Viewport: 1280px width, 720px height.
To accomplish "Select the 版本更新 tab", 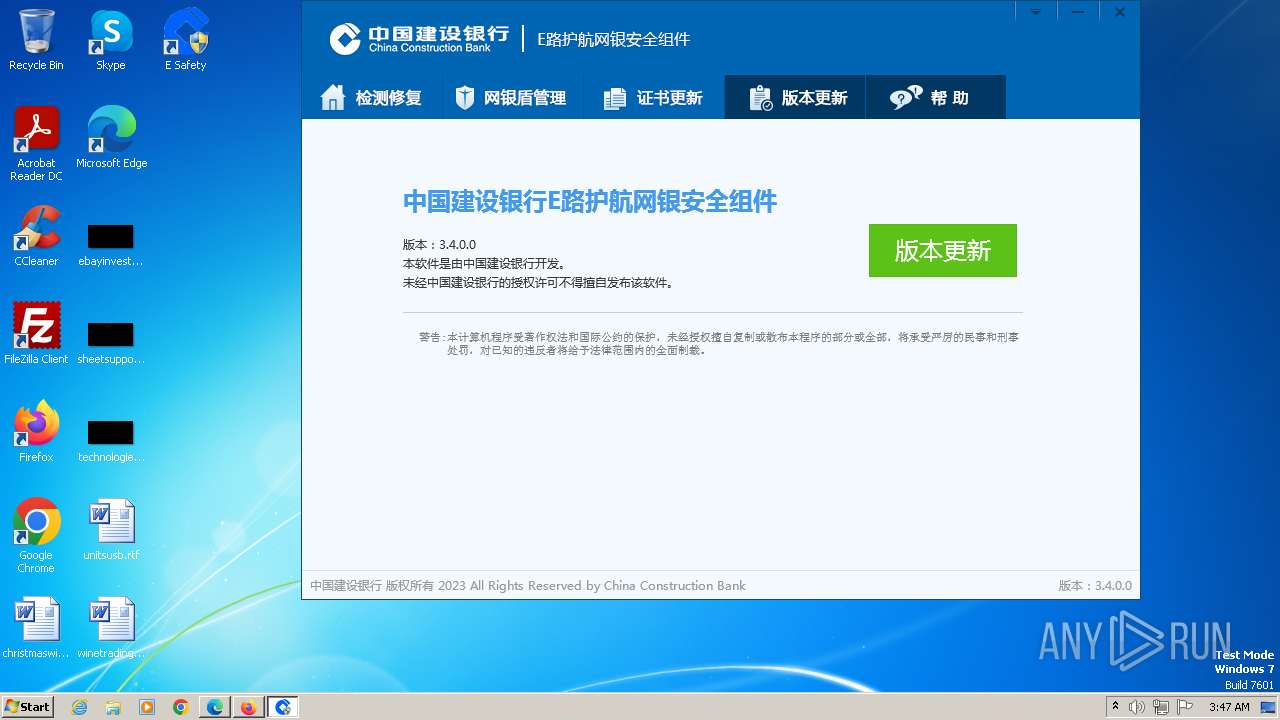I will coord(795,98).
